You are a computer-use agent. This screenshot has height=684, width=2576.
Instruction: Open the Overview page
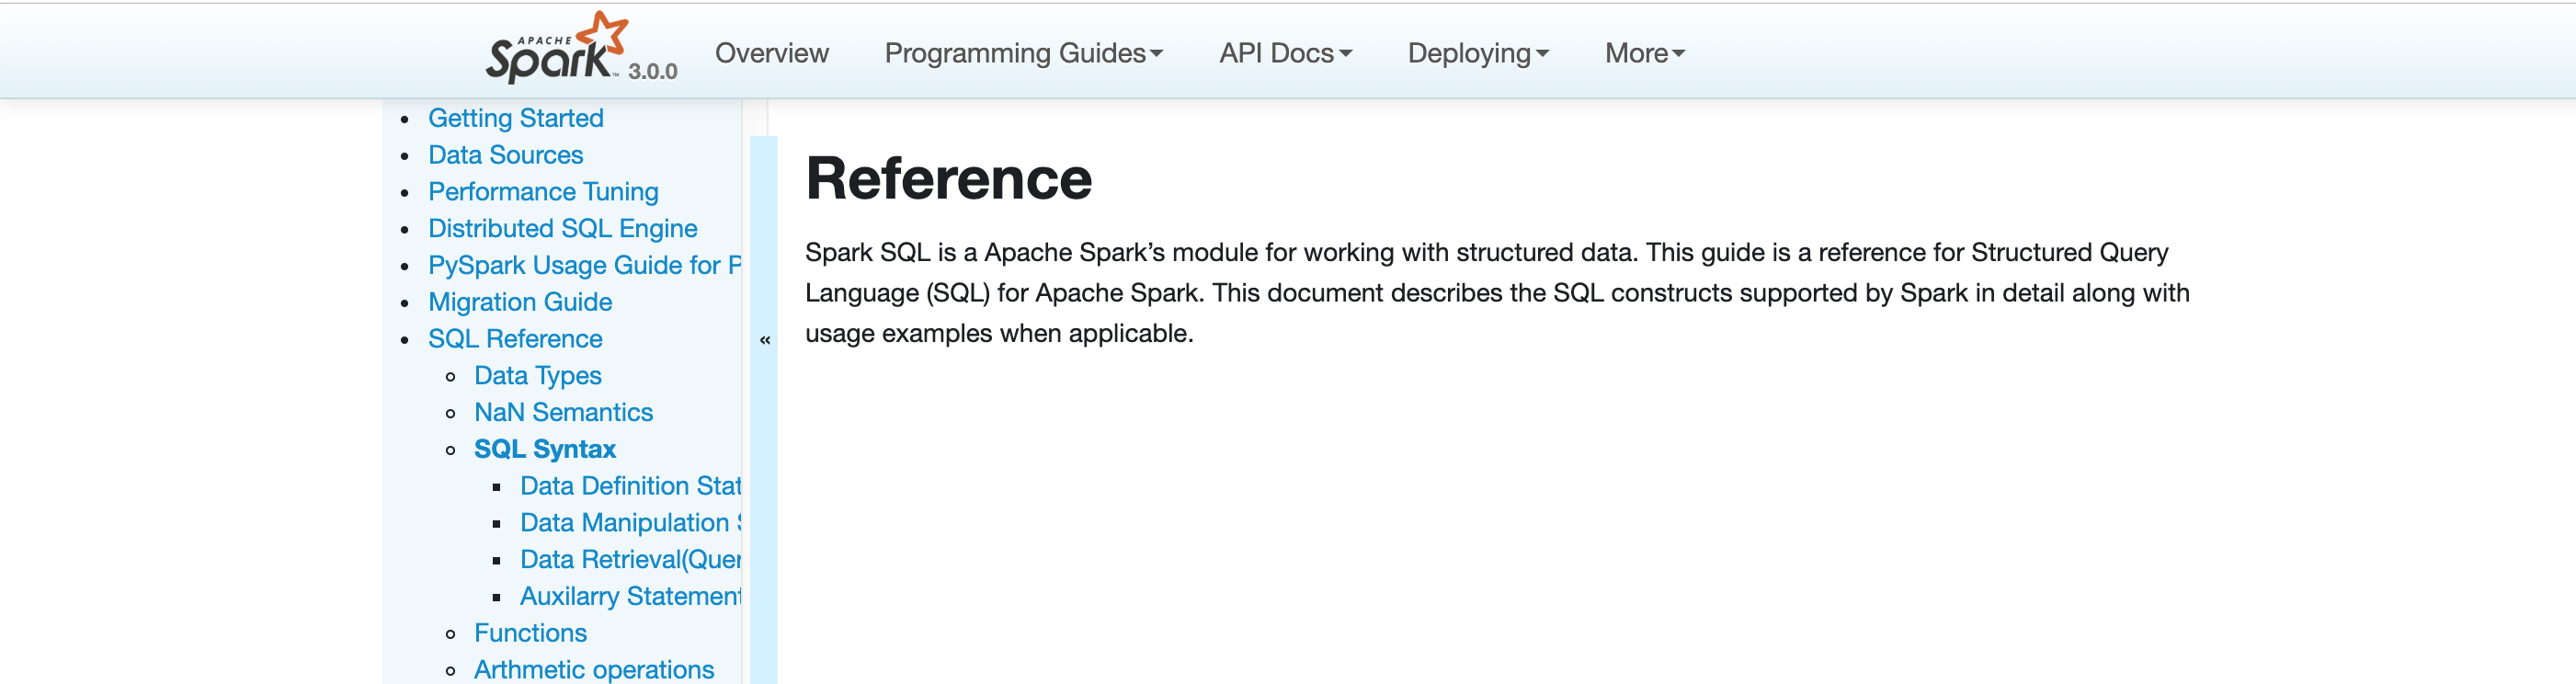pos(771,53)
